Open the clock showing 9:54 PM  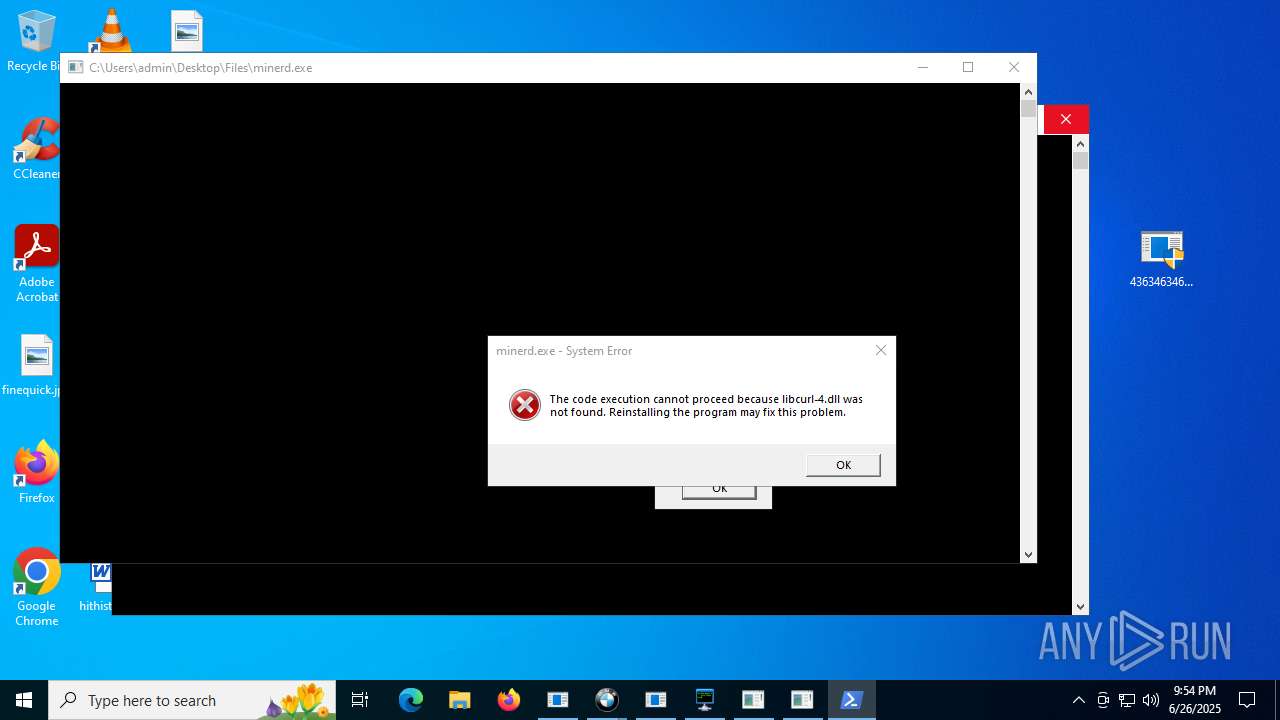pos(1195,700)
